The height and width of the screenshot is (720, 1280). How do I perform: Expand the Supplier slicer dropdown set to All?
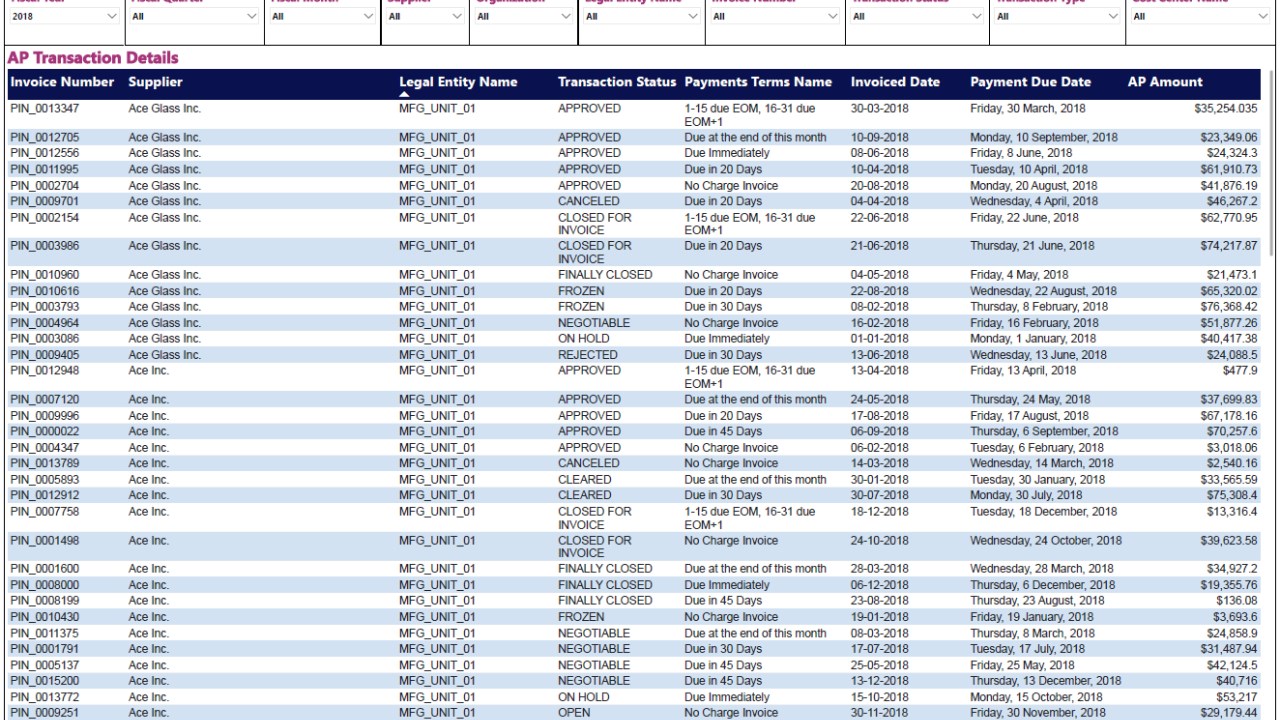coord(424,17)
